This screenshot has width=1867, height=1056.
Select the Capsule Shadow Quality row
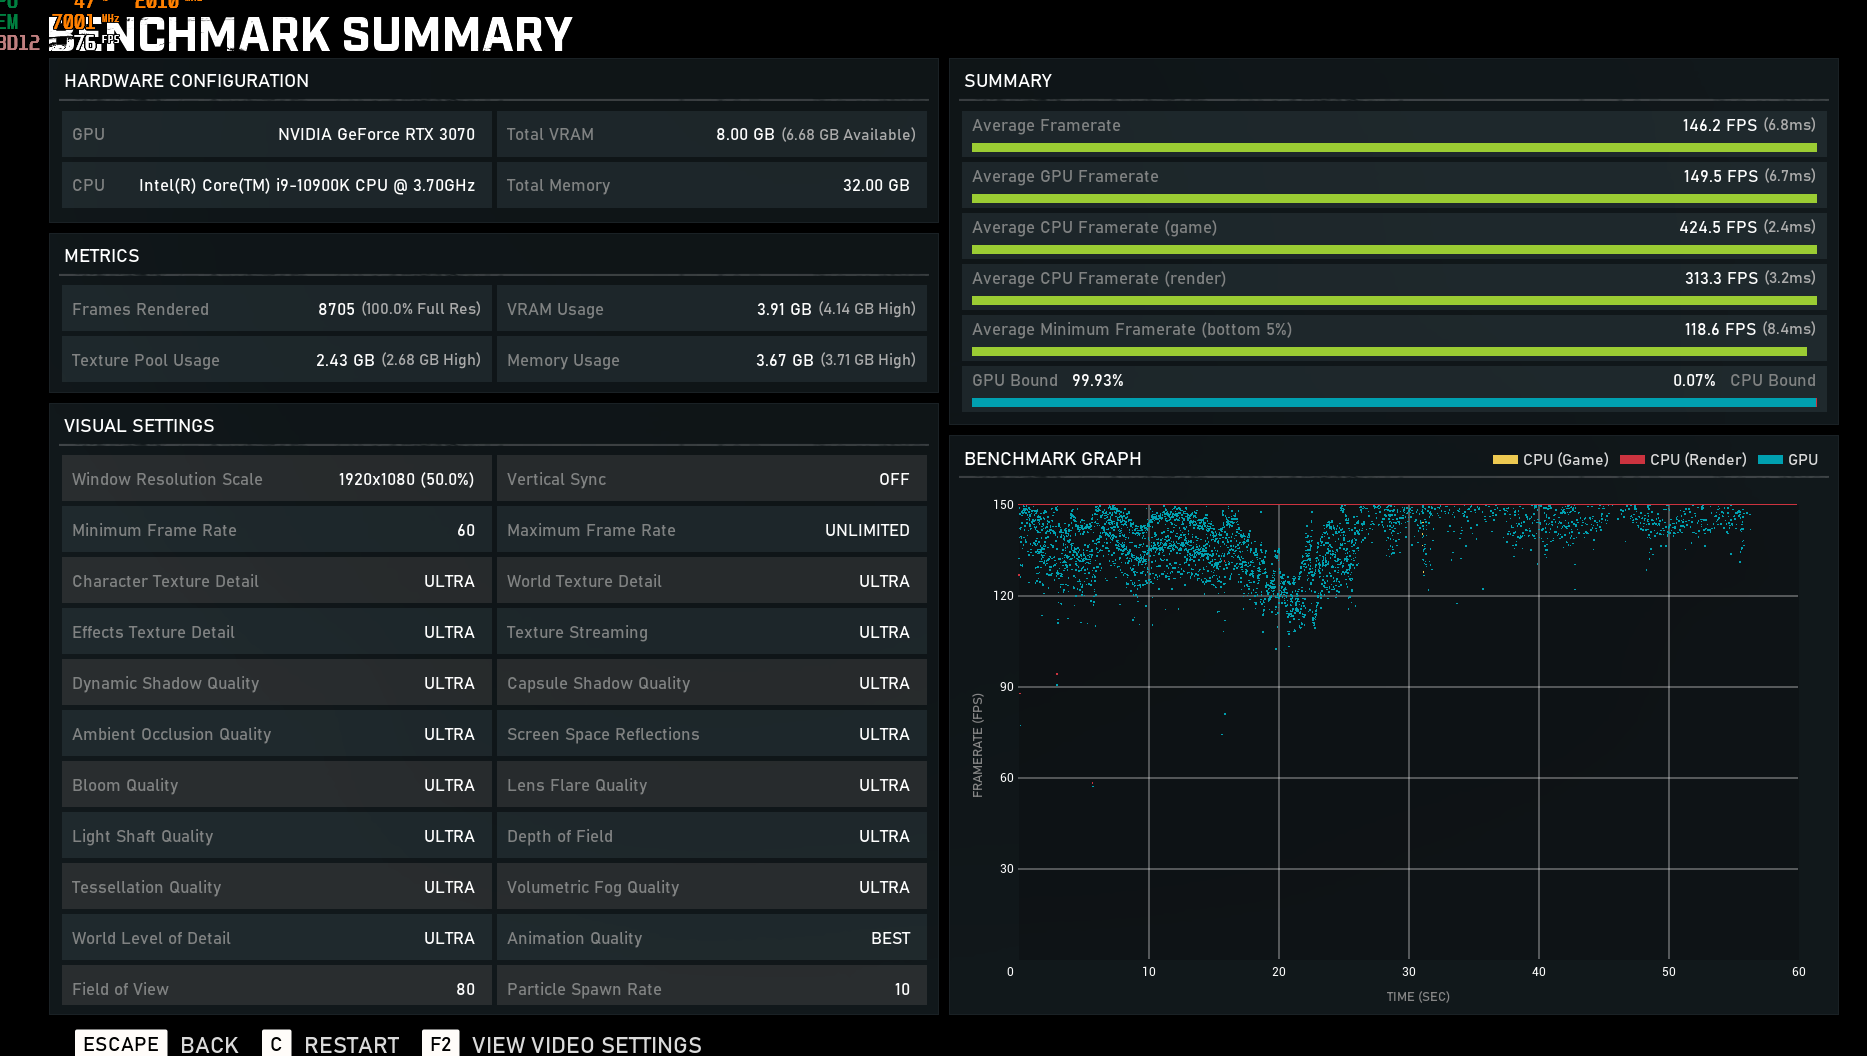712,683
